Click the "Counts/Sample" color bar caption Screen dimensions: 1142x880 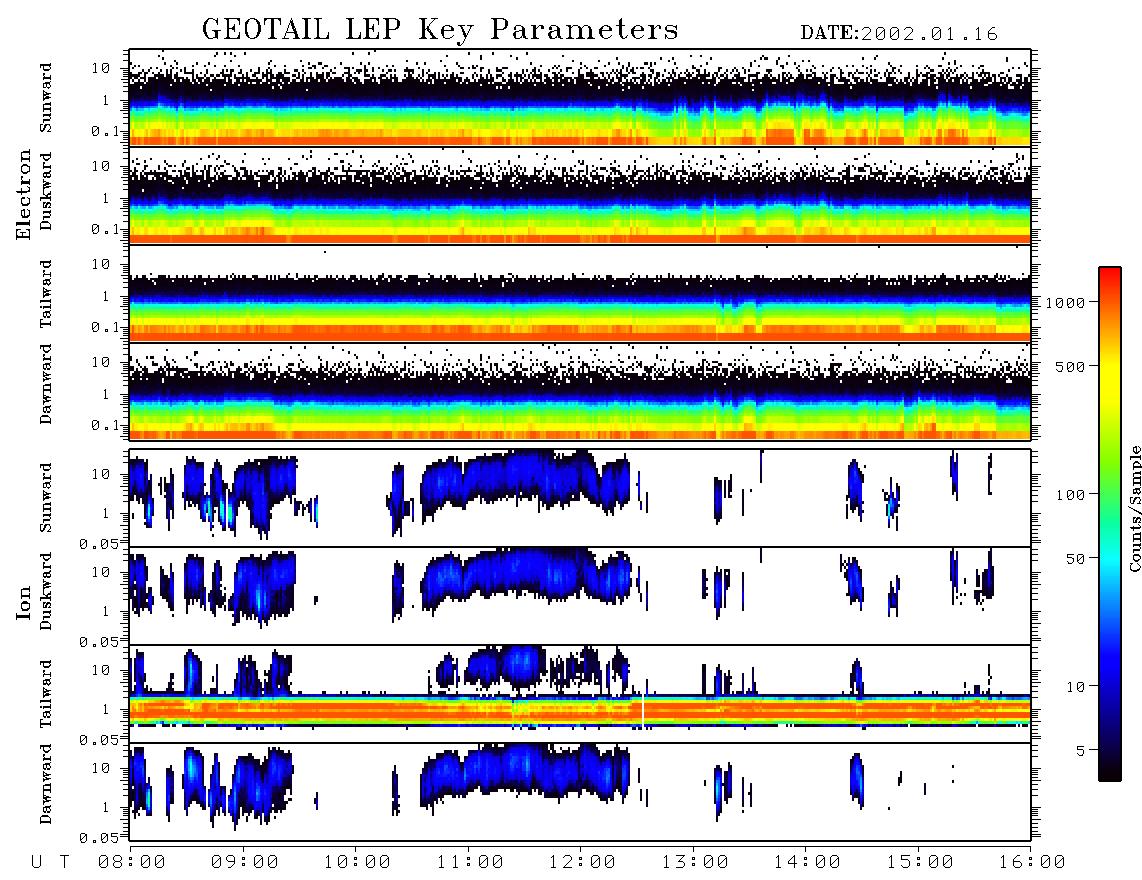1135,508
